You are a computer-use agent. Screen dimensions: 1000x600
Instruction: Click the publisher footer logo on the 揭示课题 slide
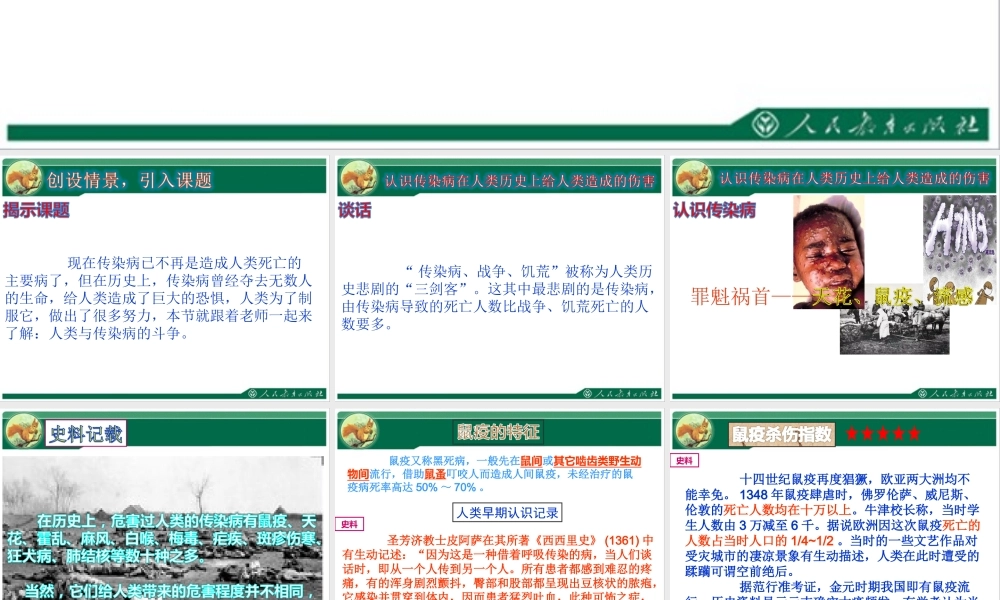(286, 393)
